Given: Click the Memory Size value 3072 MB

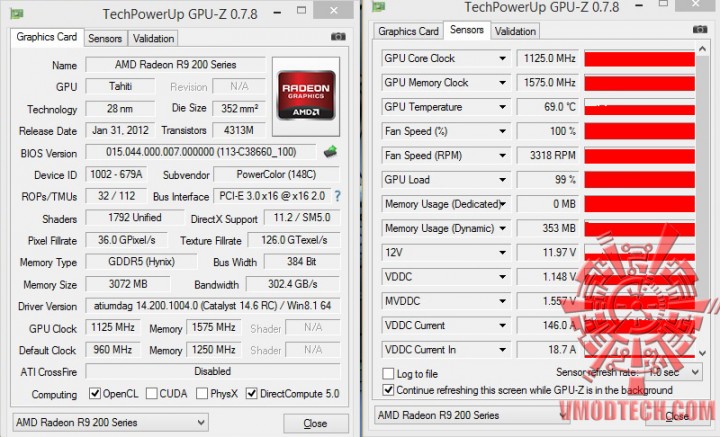Looking at the screenshot, I should (x=128, y=284).
